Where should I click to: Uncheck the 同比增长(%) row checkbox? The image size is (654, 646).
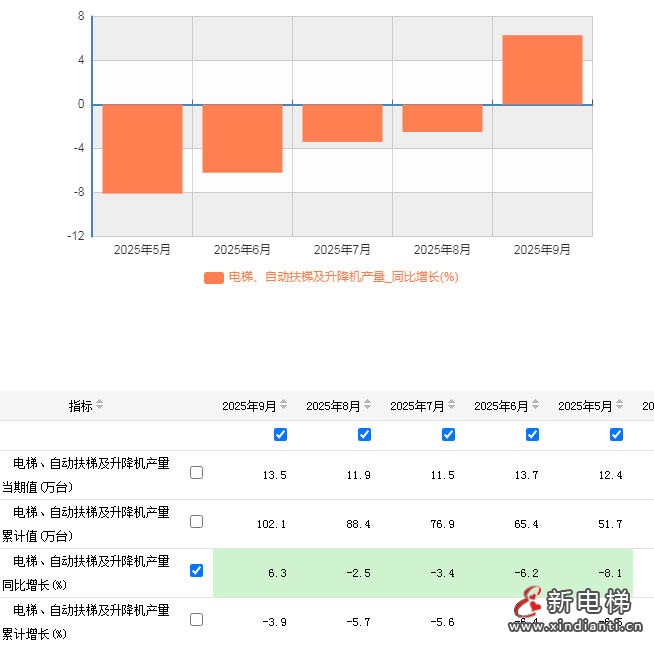(x=196, y=570)
